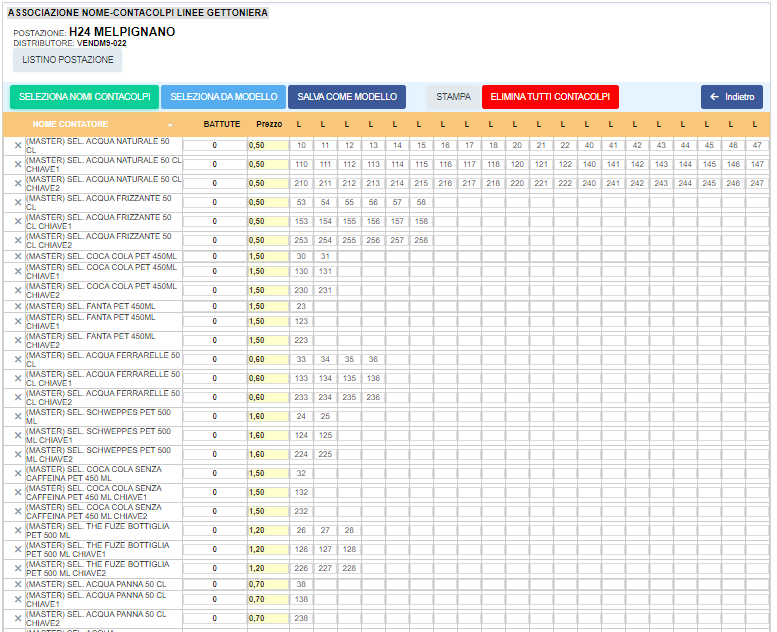Screen dimensions: 777x632
Task: Remove ACQUA FRIZZANTE 50 CL CHIAVE2 row
Action: coord(18,240)
